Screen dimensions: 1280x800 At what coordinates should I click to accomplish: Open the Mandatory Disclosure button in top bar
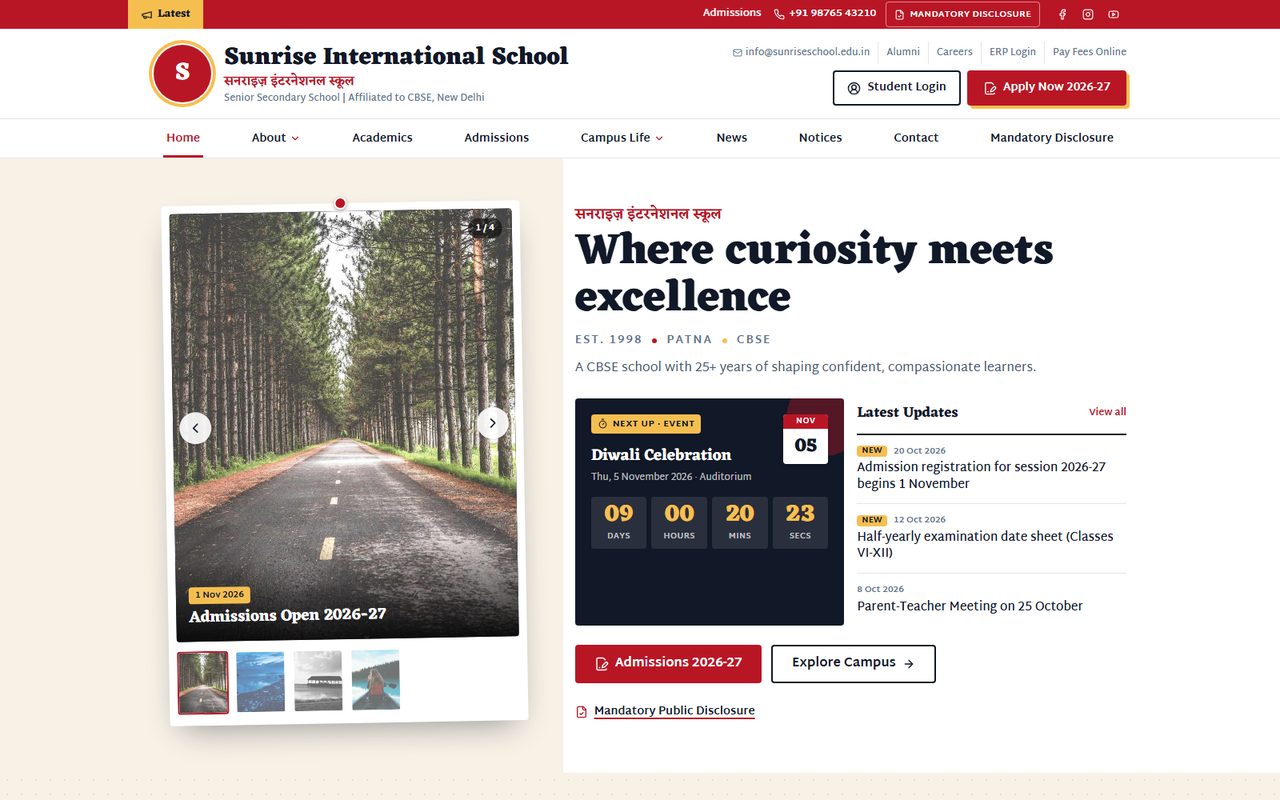963,14
